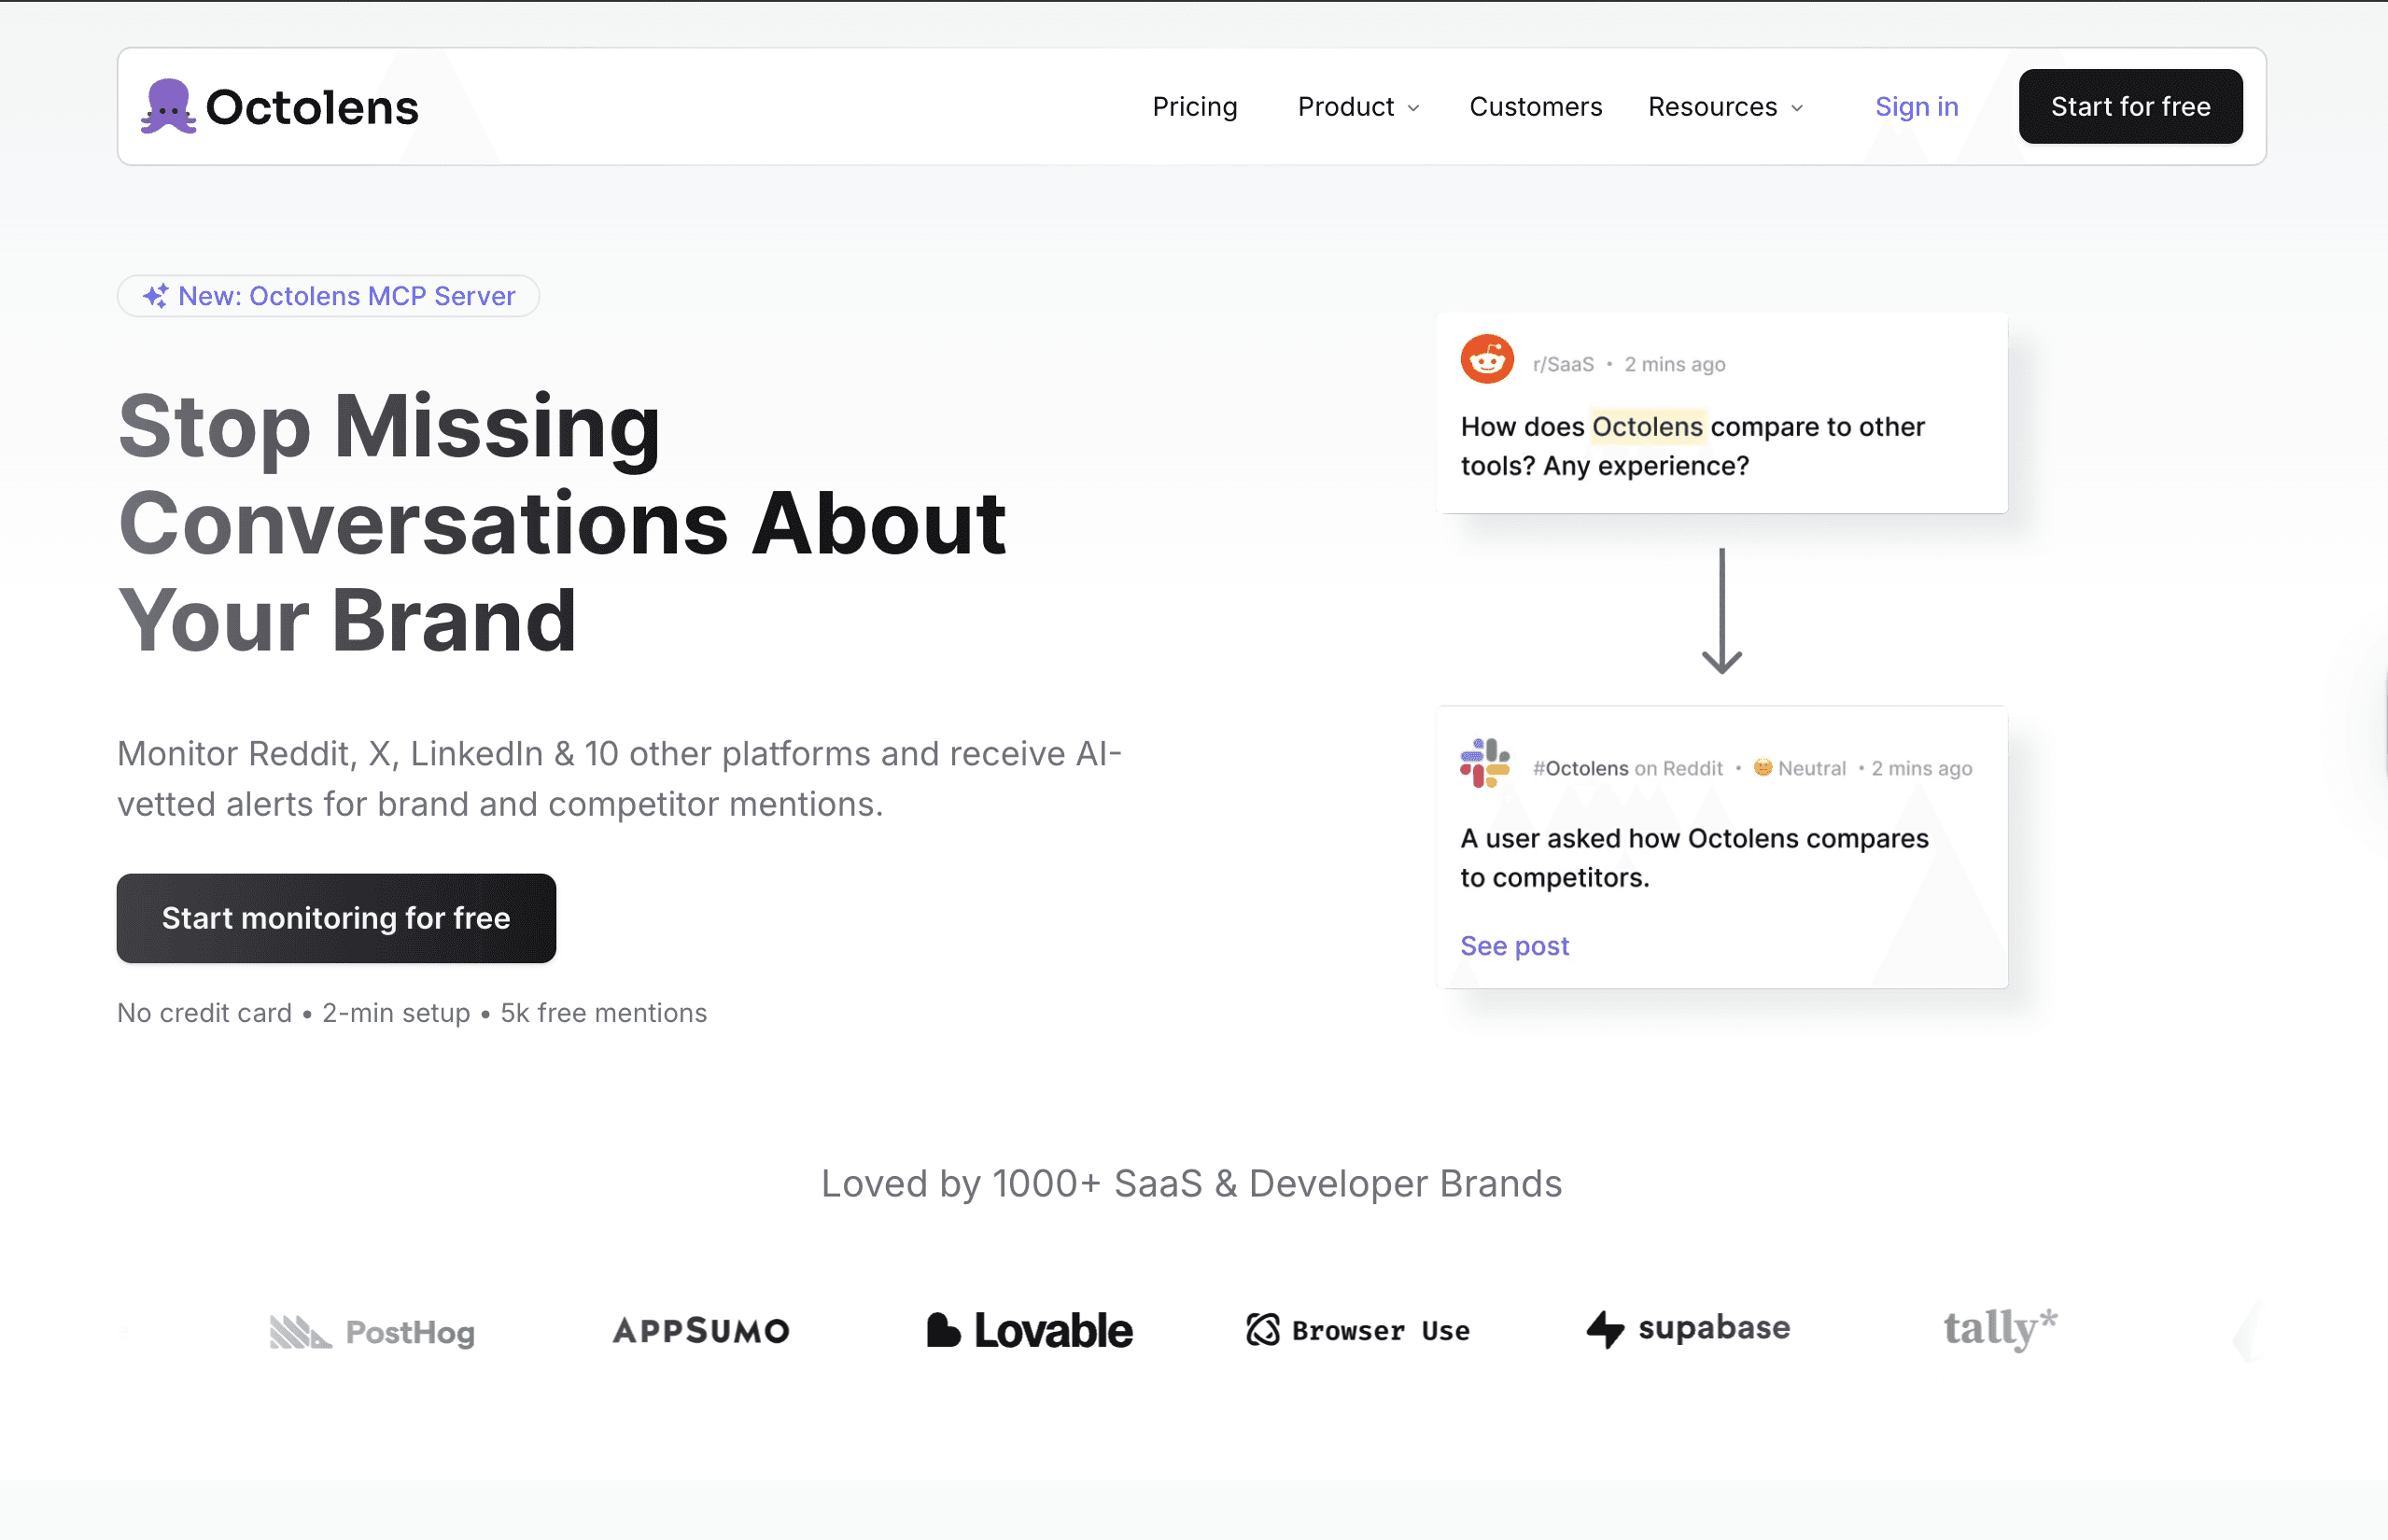Click the Slack icon in the alert card
This screenshot has width=2388, height=1540.
(1485, 764)
